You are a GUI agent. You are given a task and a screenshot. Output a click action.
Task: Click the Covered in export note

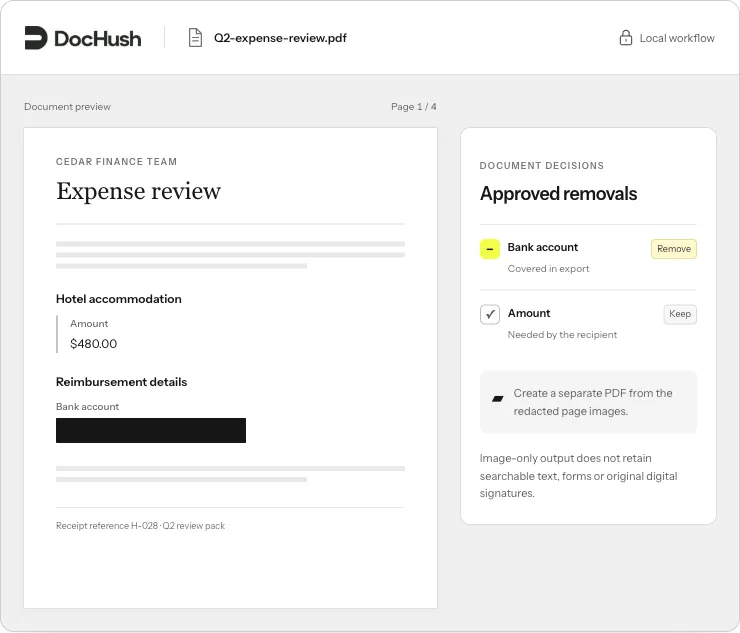pyautogui.click(x=548, y=269)
